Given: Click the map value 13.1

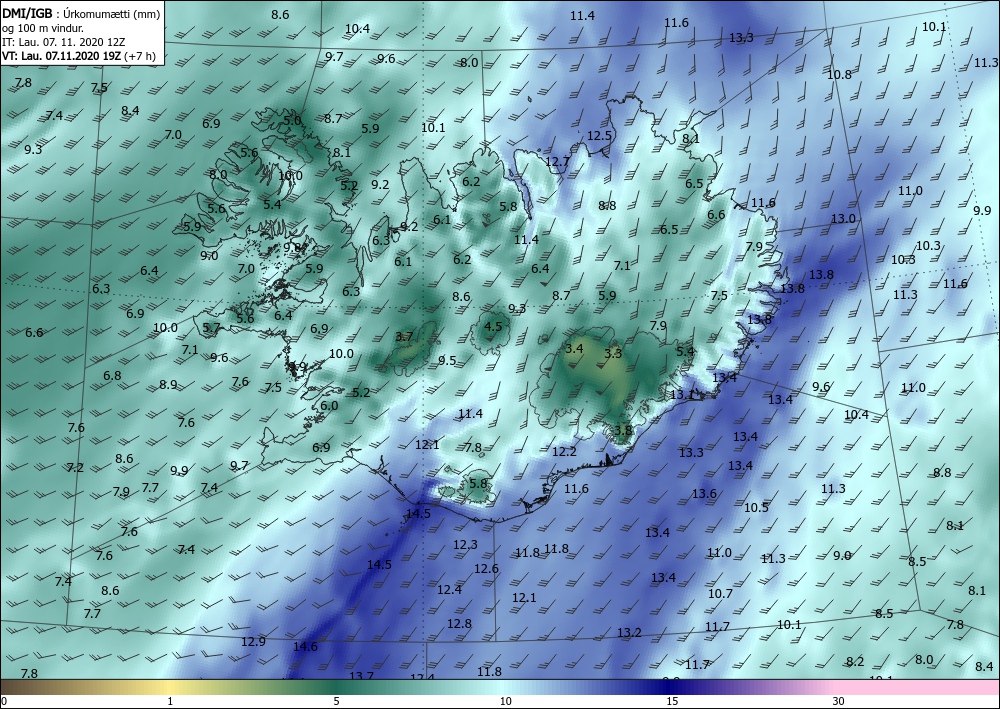Looking at the screenshot, I should [682, 395].
